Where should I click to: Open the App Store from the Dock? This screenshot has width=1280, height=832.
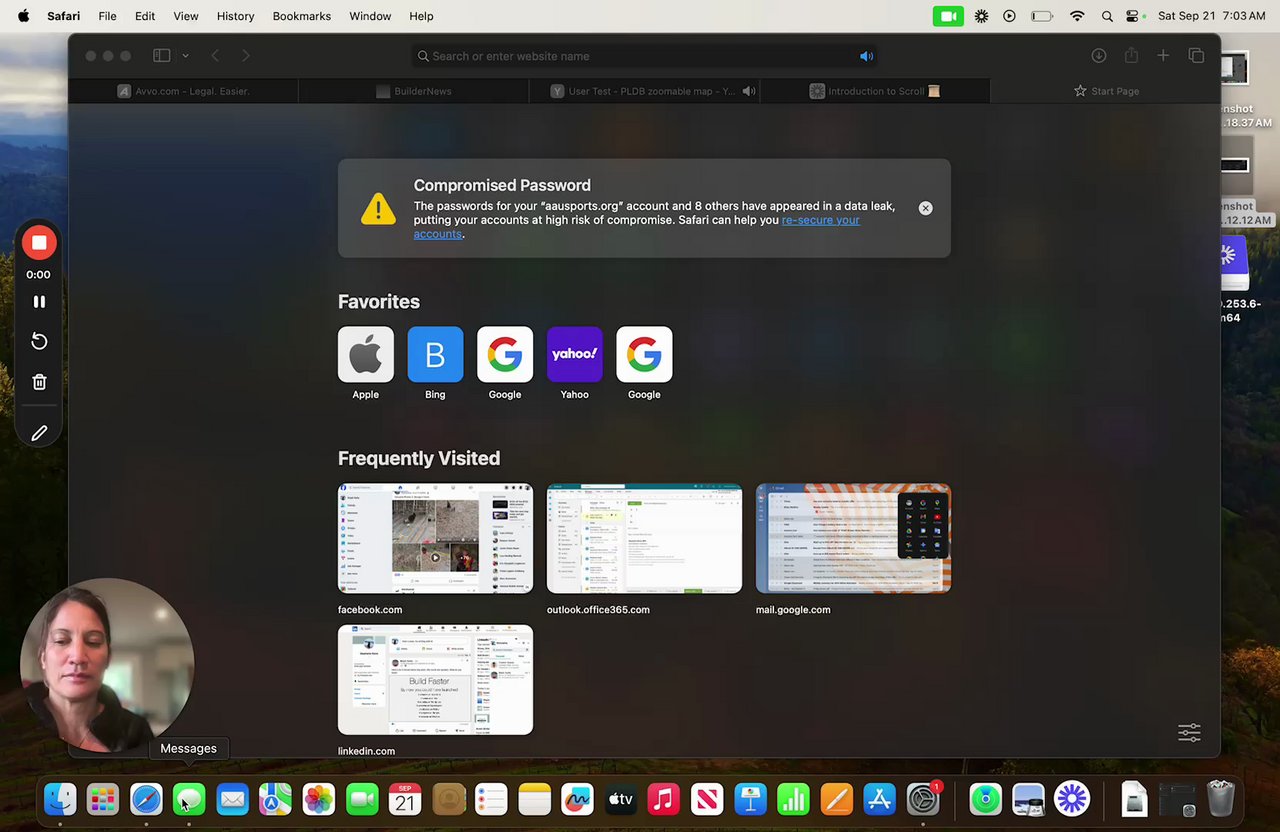[879, 799]
